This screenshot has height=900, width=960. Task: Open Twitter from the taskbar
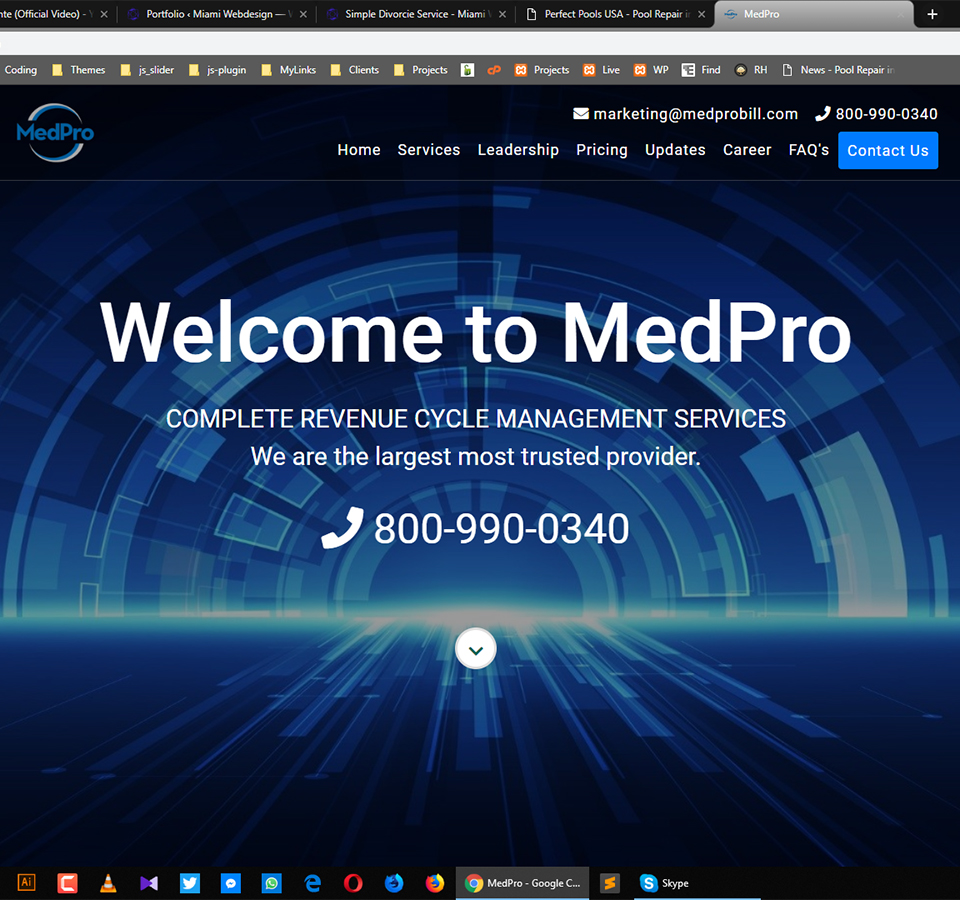pos(190,883)
